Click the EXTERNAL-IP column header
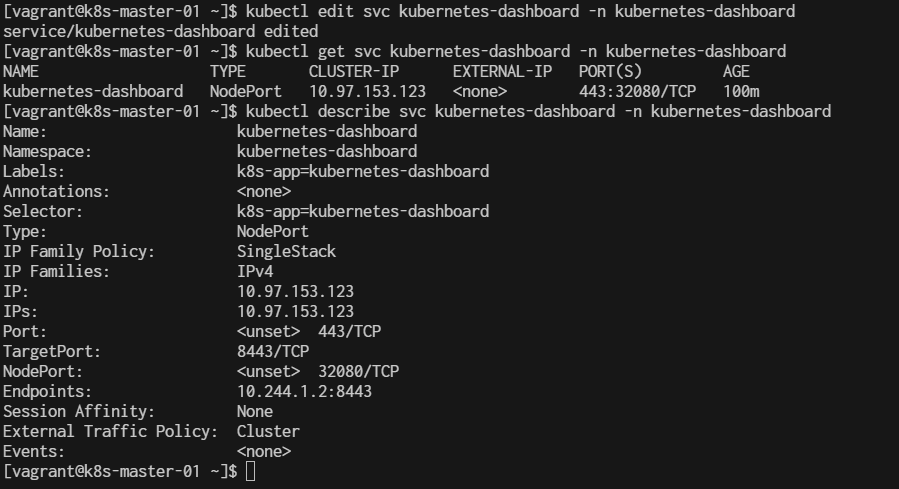899x489 pixels. click(502, 72)
